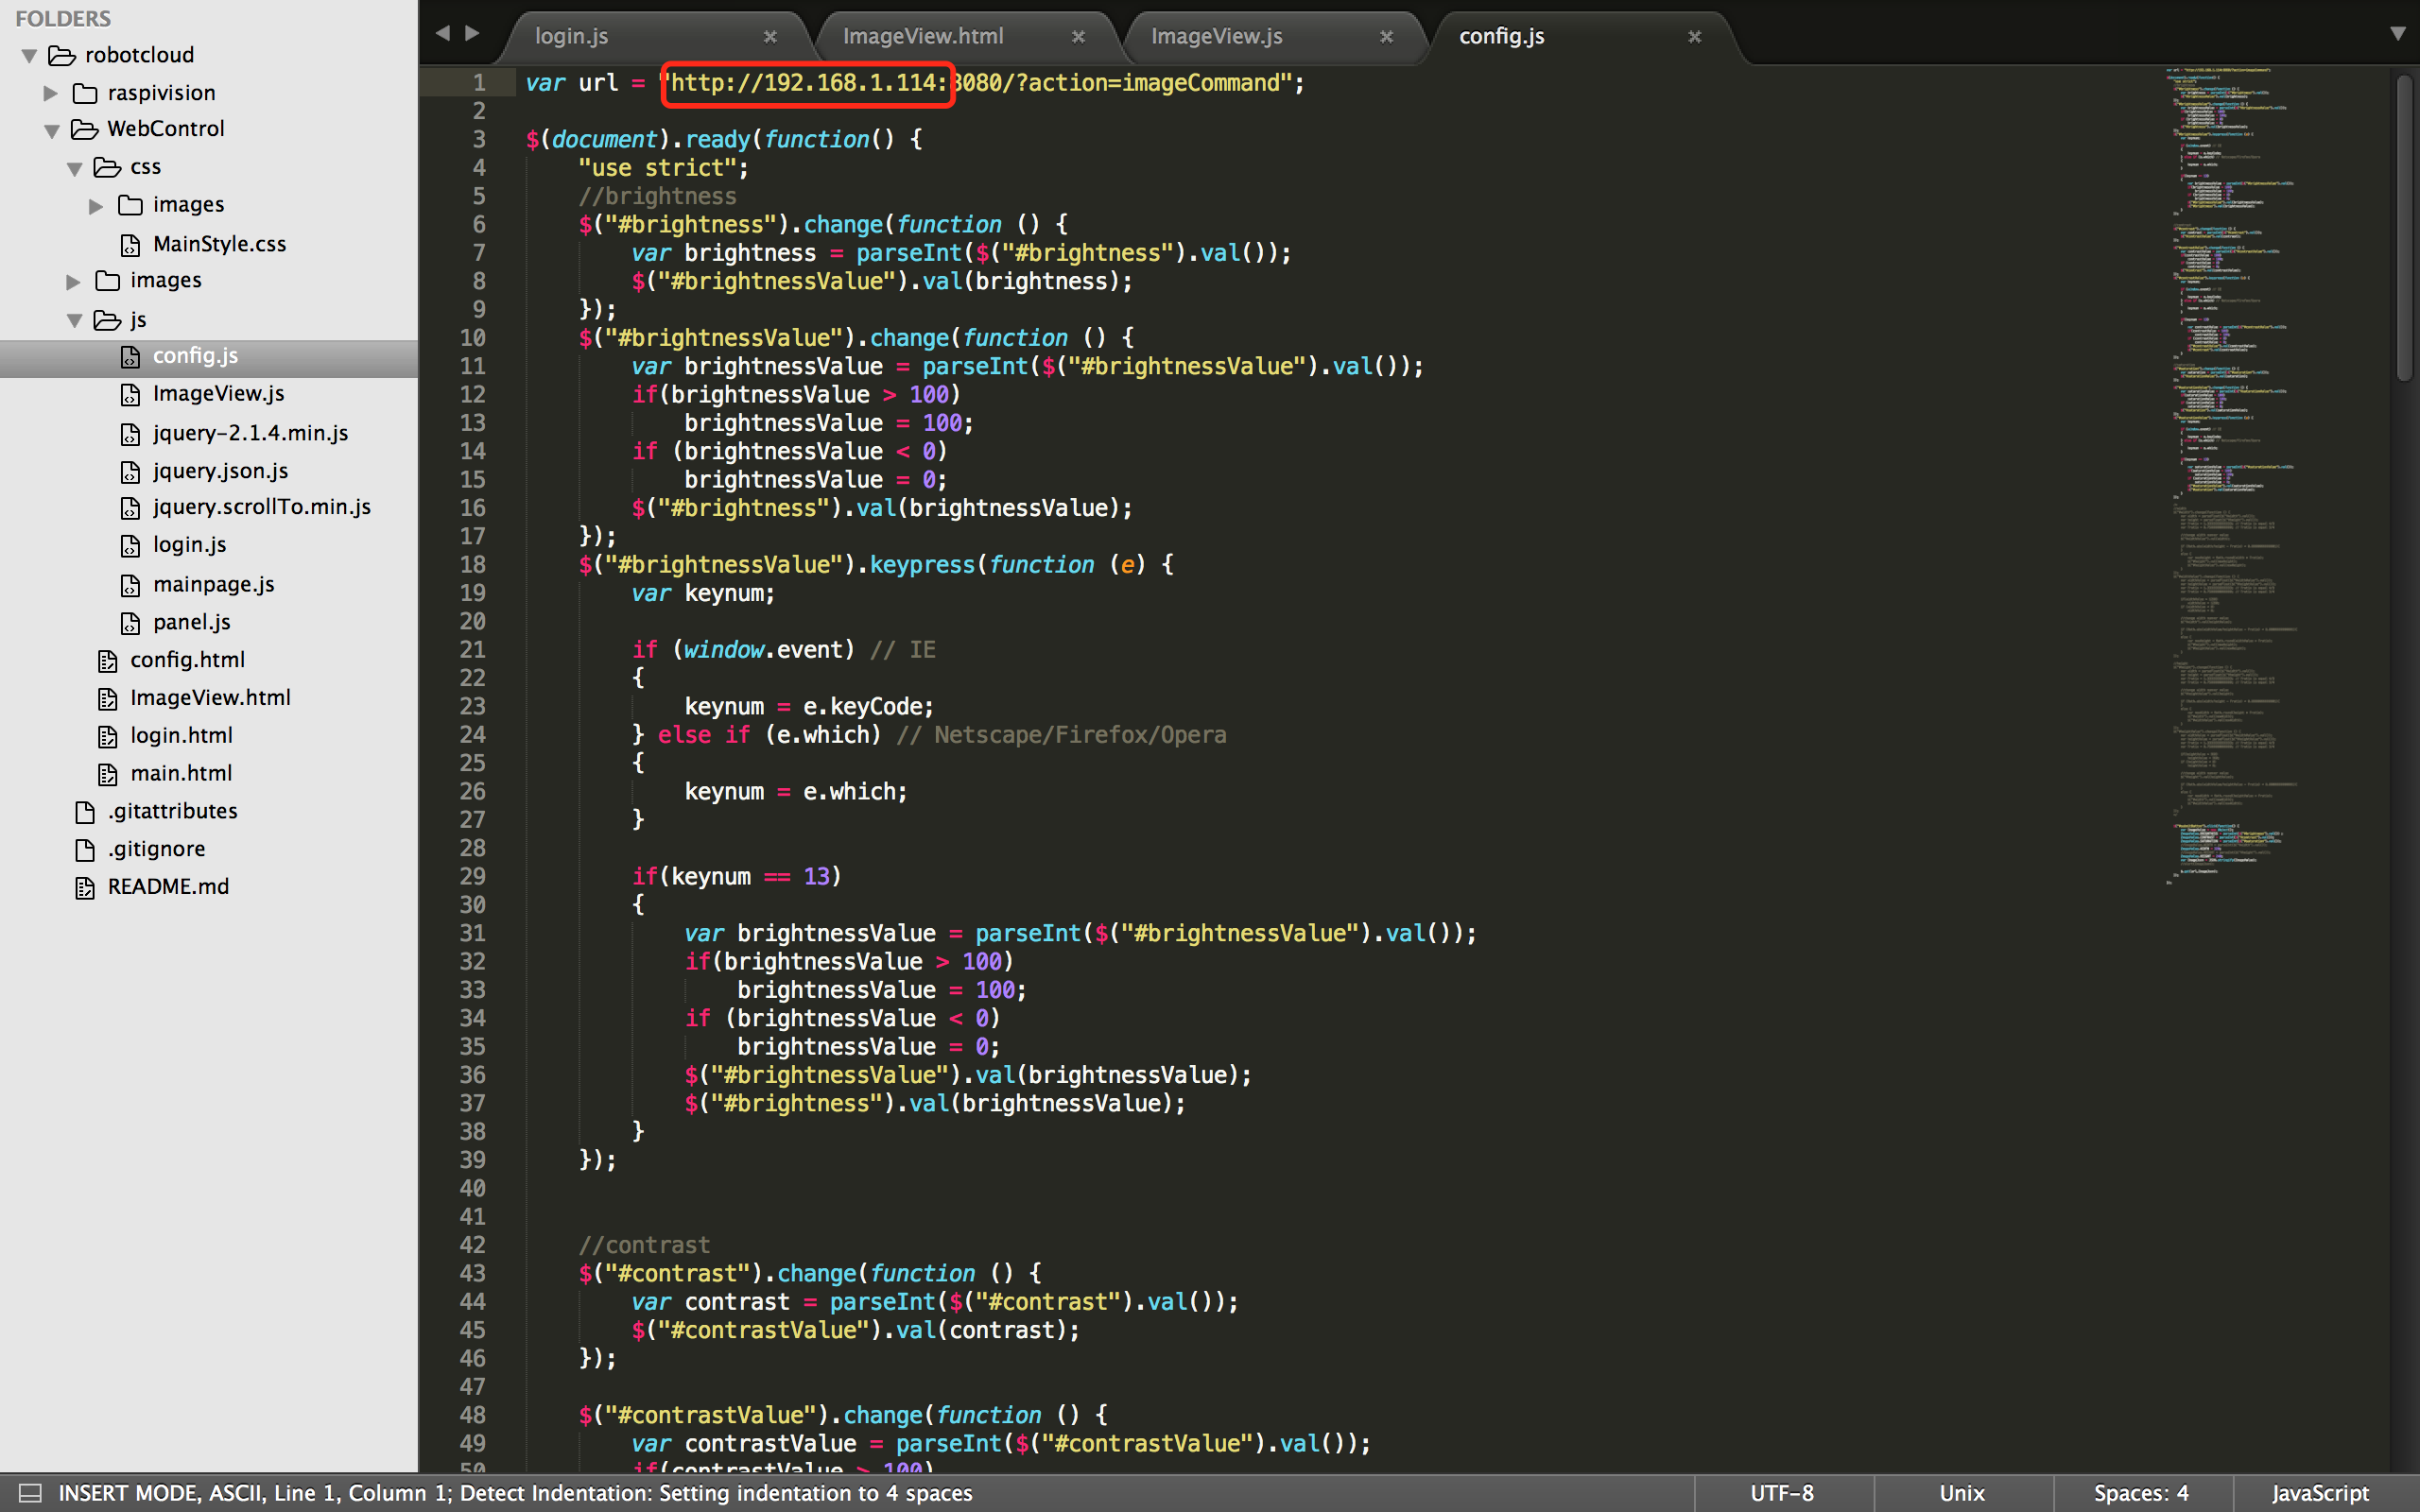Viewport: 2420px width, 1512px height.
Task: Click the raspivision folder icon
Action: click(85, 93)
